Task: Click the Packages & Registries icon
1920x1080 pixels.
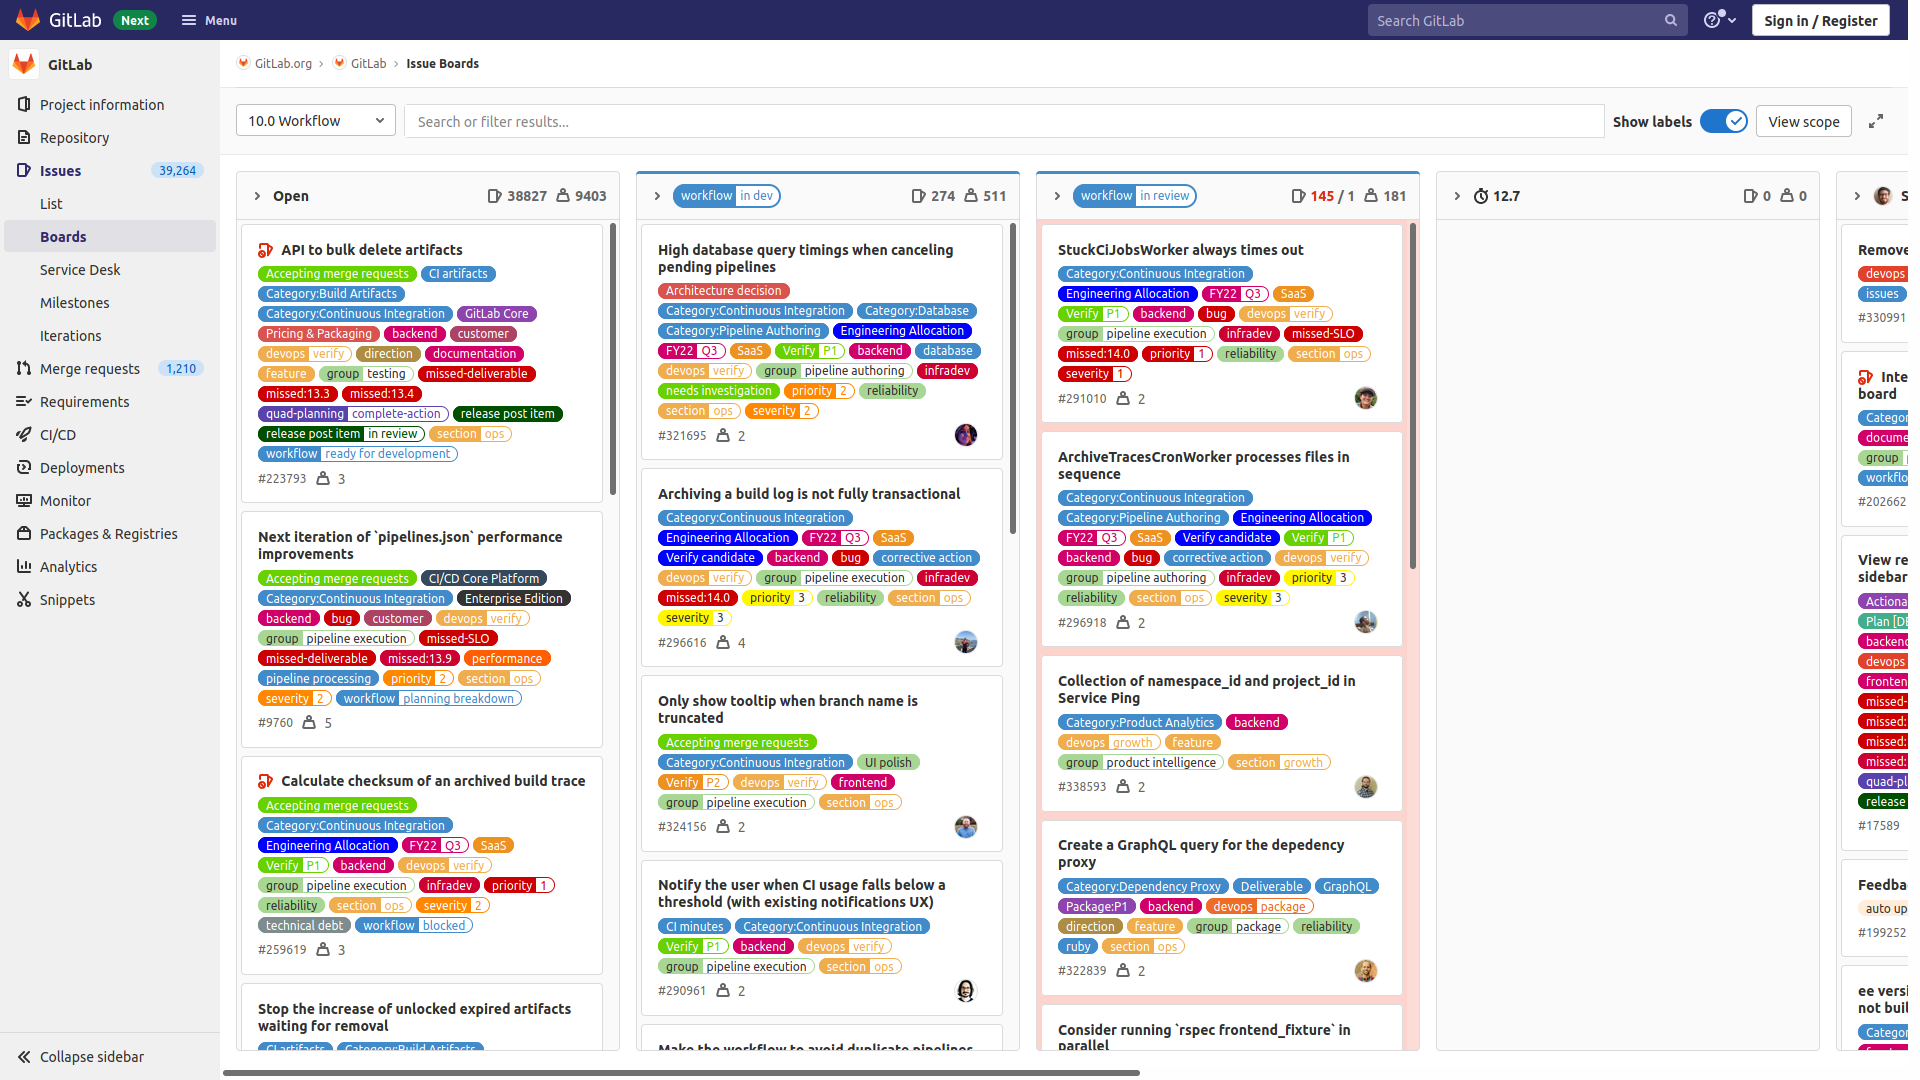Action: 24,534
